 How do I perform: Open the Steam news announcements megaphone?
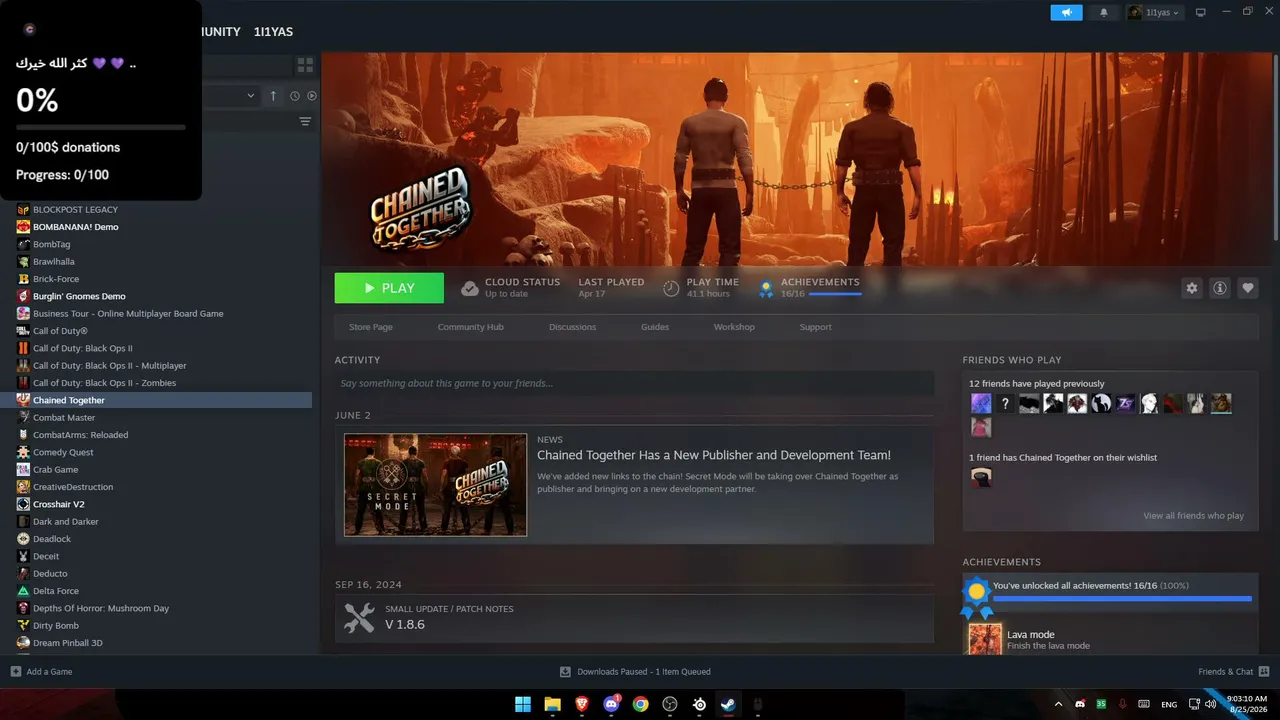point(1066,13)
